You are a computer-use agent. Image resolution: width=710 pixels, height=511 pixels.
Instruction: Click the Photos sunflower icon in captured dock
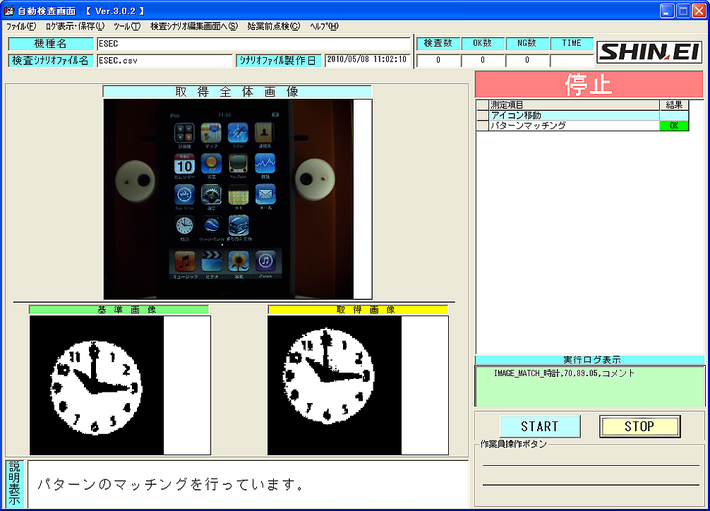[238, 261]
